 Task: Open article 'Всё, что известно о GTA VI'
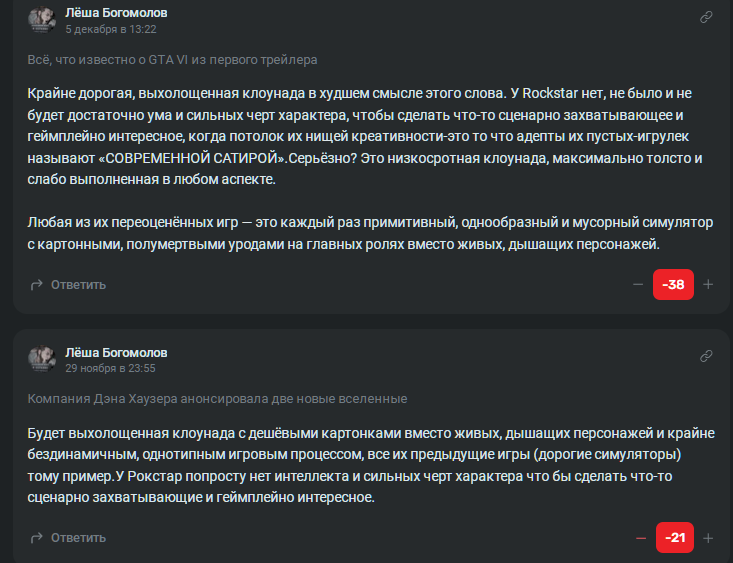(x=172, y=60)
